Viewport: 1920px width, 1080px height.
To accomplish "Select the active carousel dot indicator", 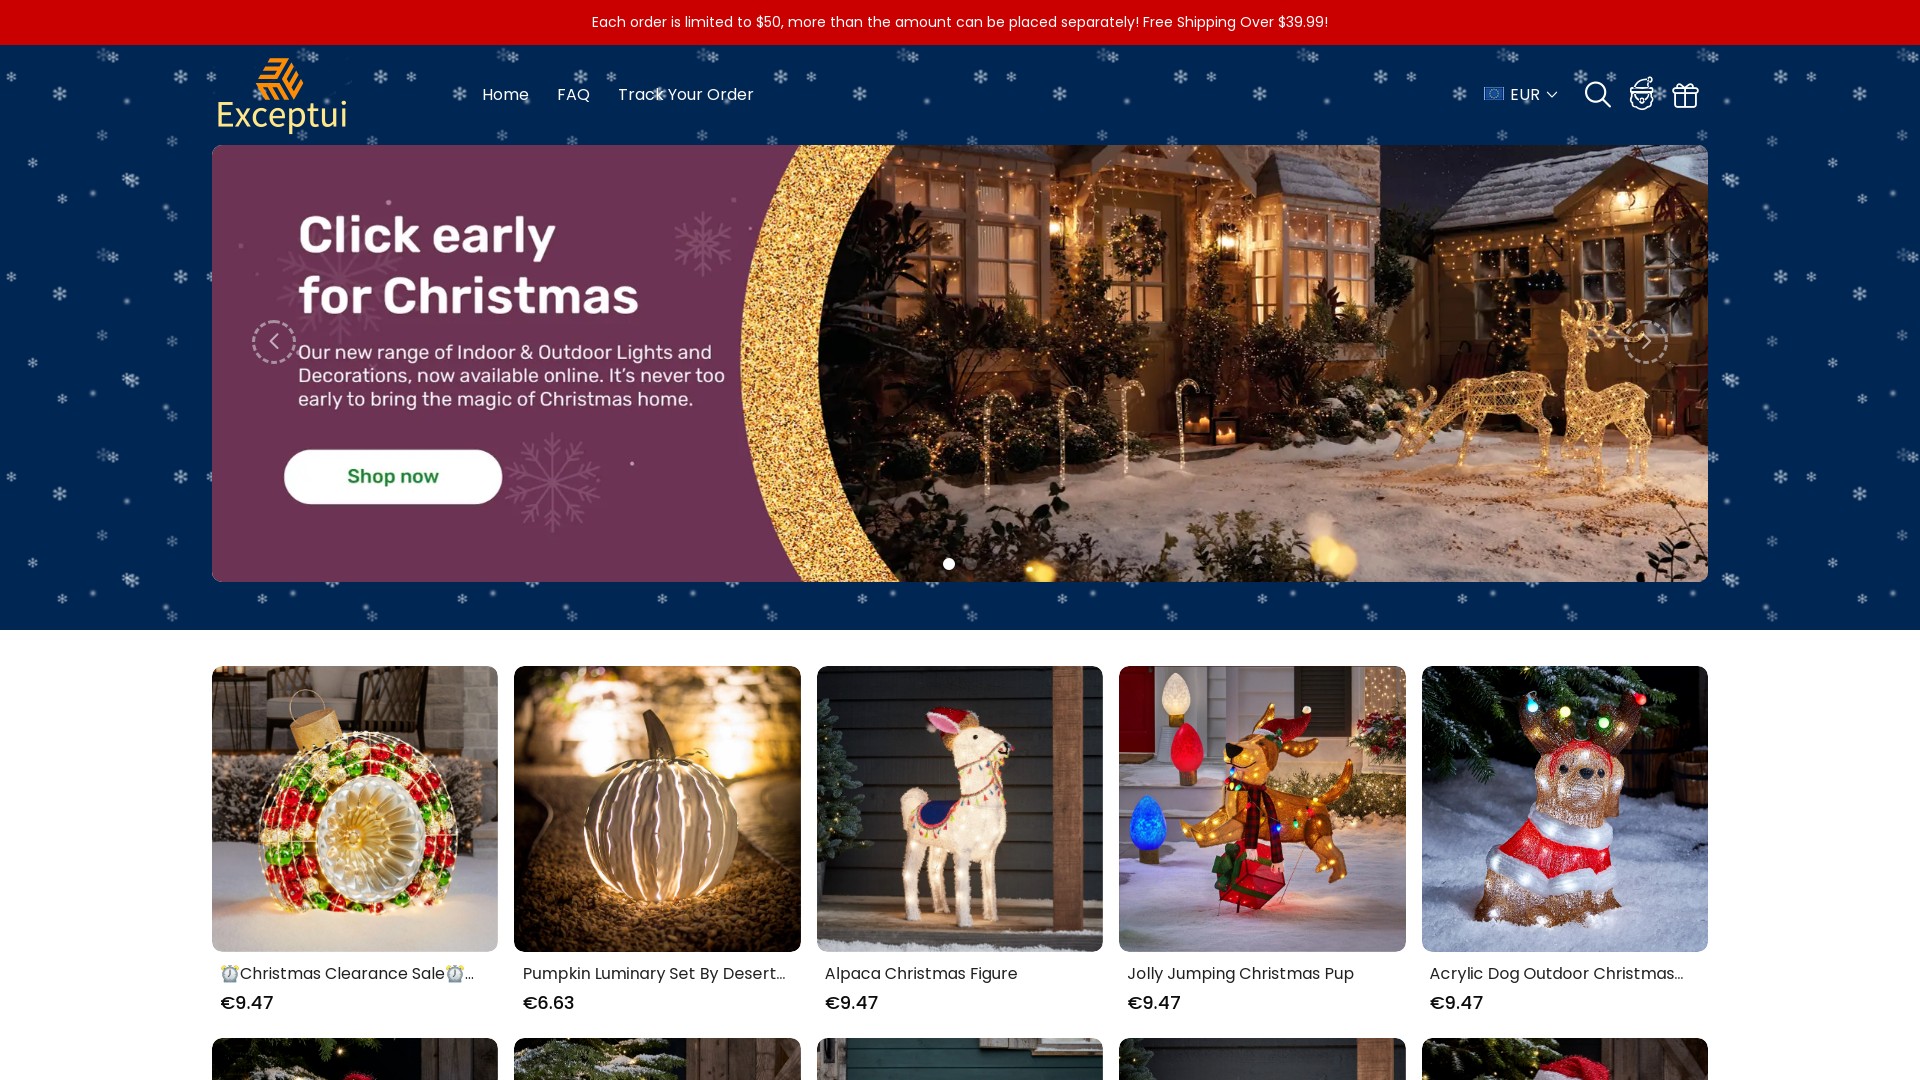I will coord(949,564).
